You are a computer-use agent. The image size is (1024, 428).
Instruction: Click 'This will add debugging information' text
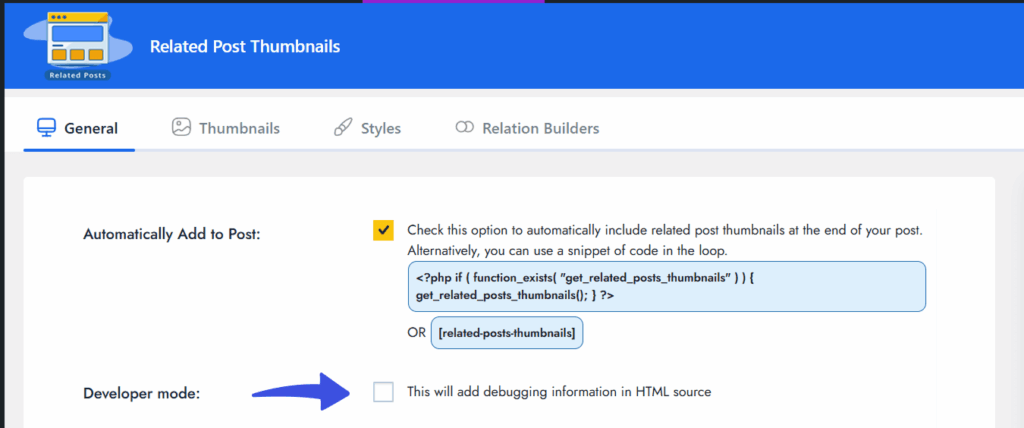559,392
